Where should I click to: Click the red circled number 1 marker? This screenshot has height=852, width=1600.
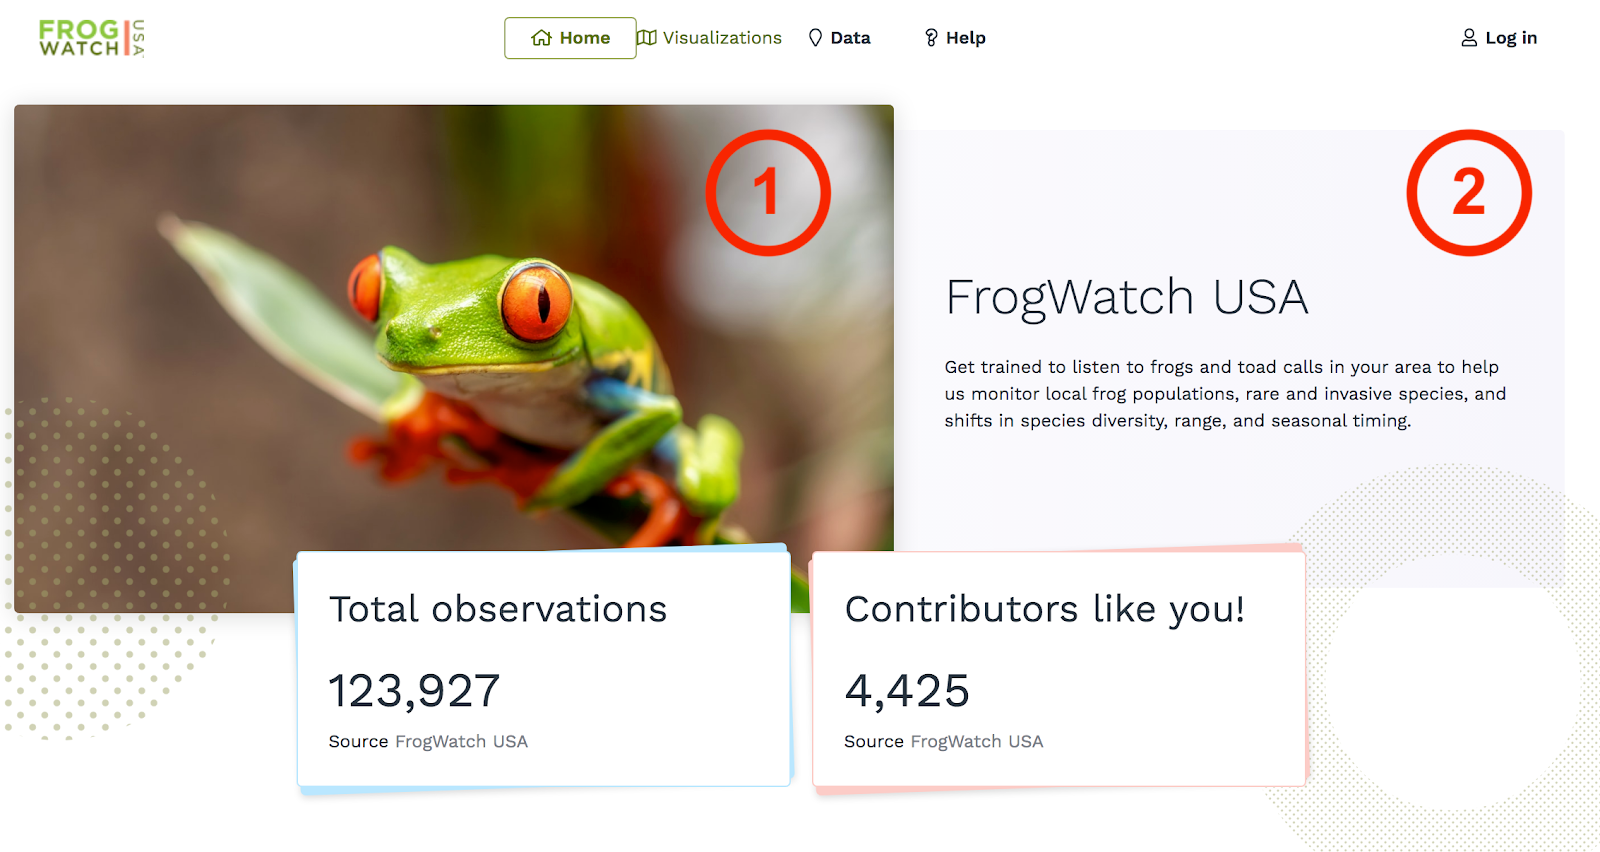[x=768, y=192]
